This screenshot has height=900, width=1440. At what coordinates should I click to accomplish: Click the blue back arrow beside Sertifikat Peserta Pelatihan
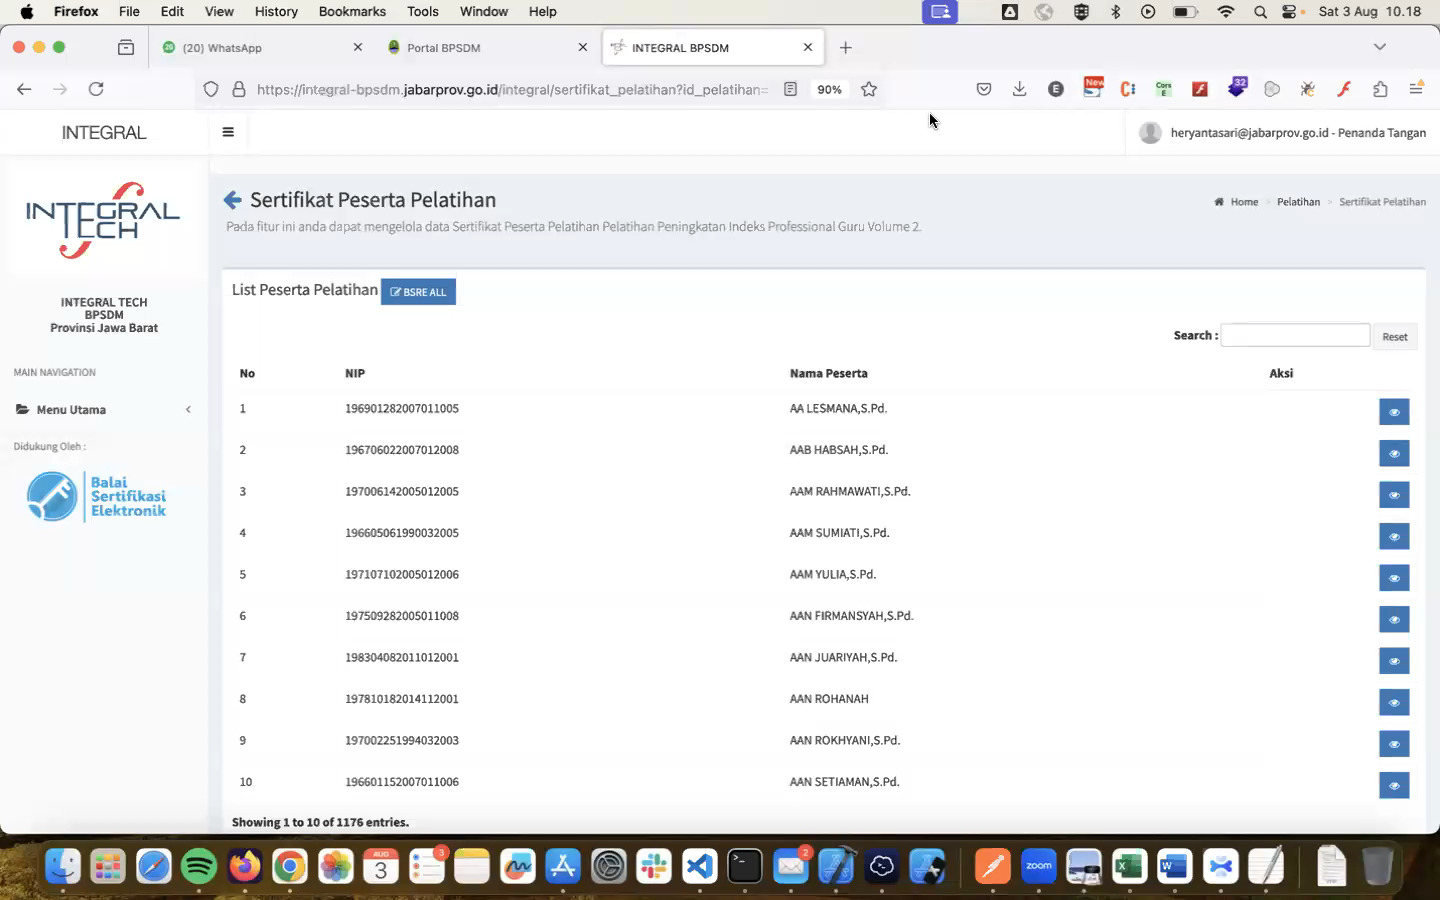click(232, 200)
